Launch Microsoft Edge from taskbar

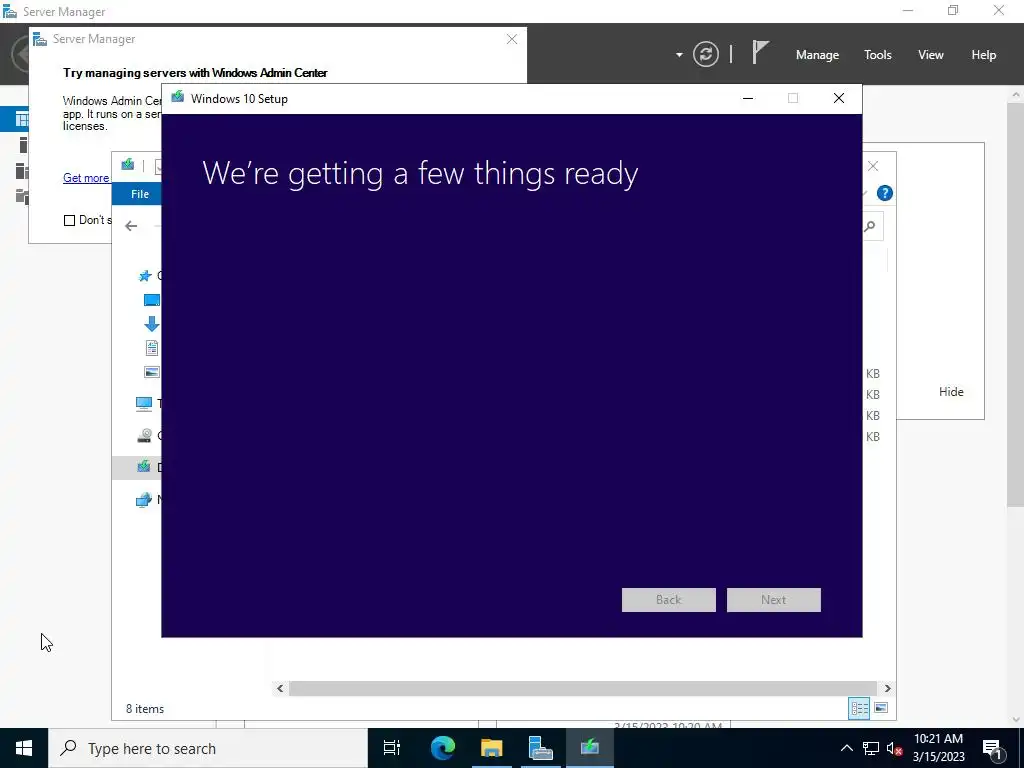point(442,748)
